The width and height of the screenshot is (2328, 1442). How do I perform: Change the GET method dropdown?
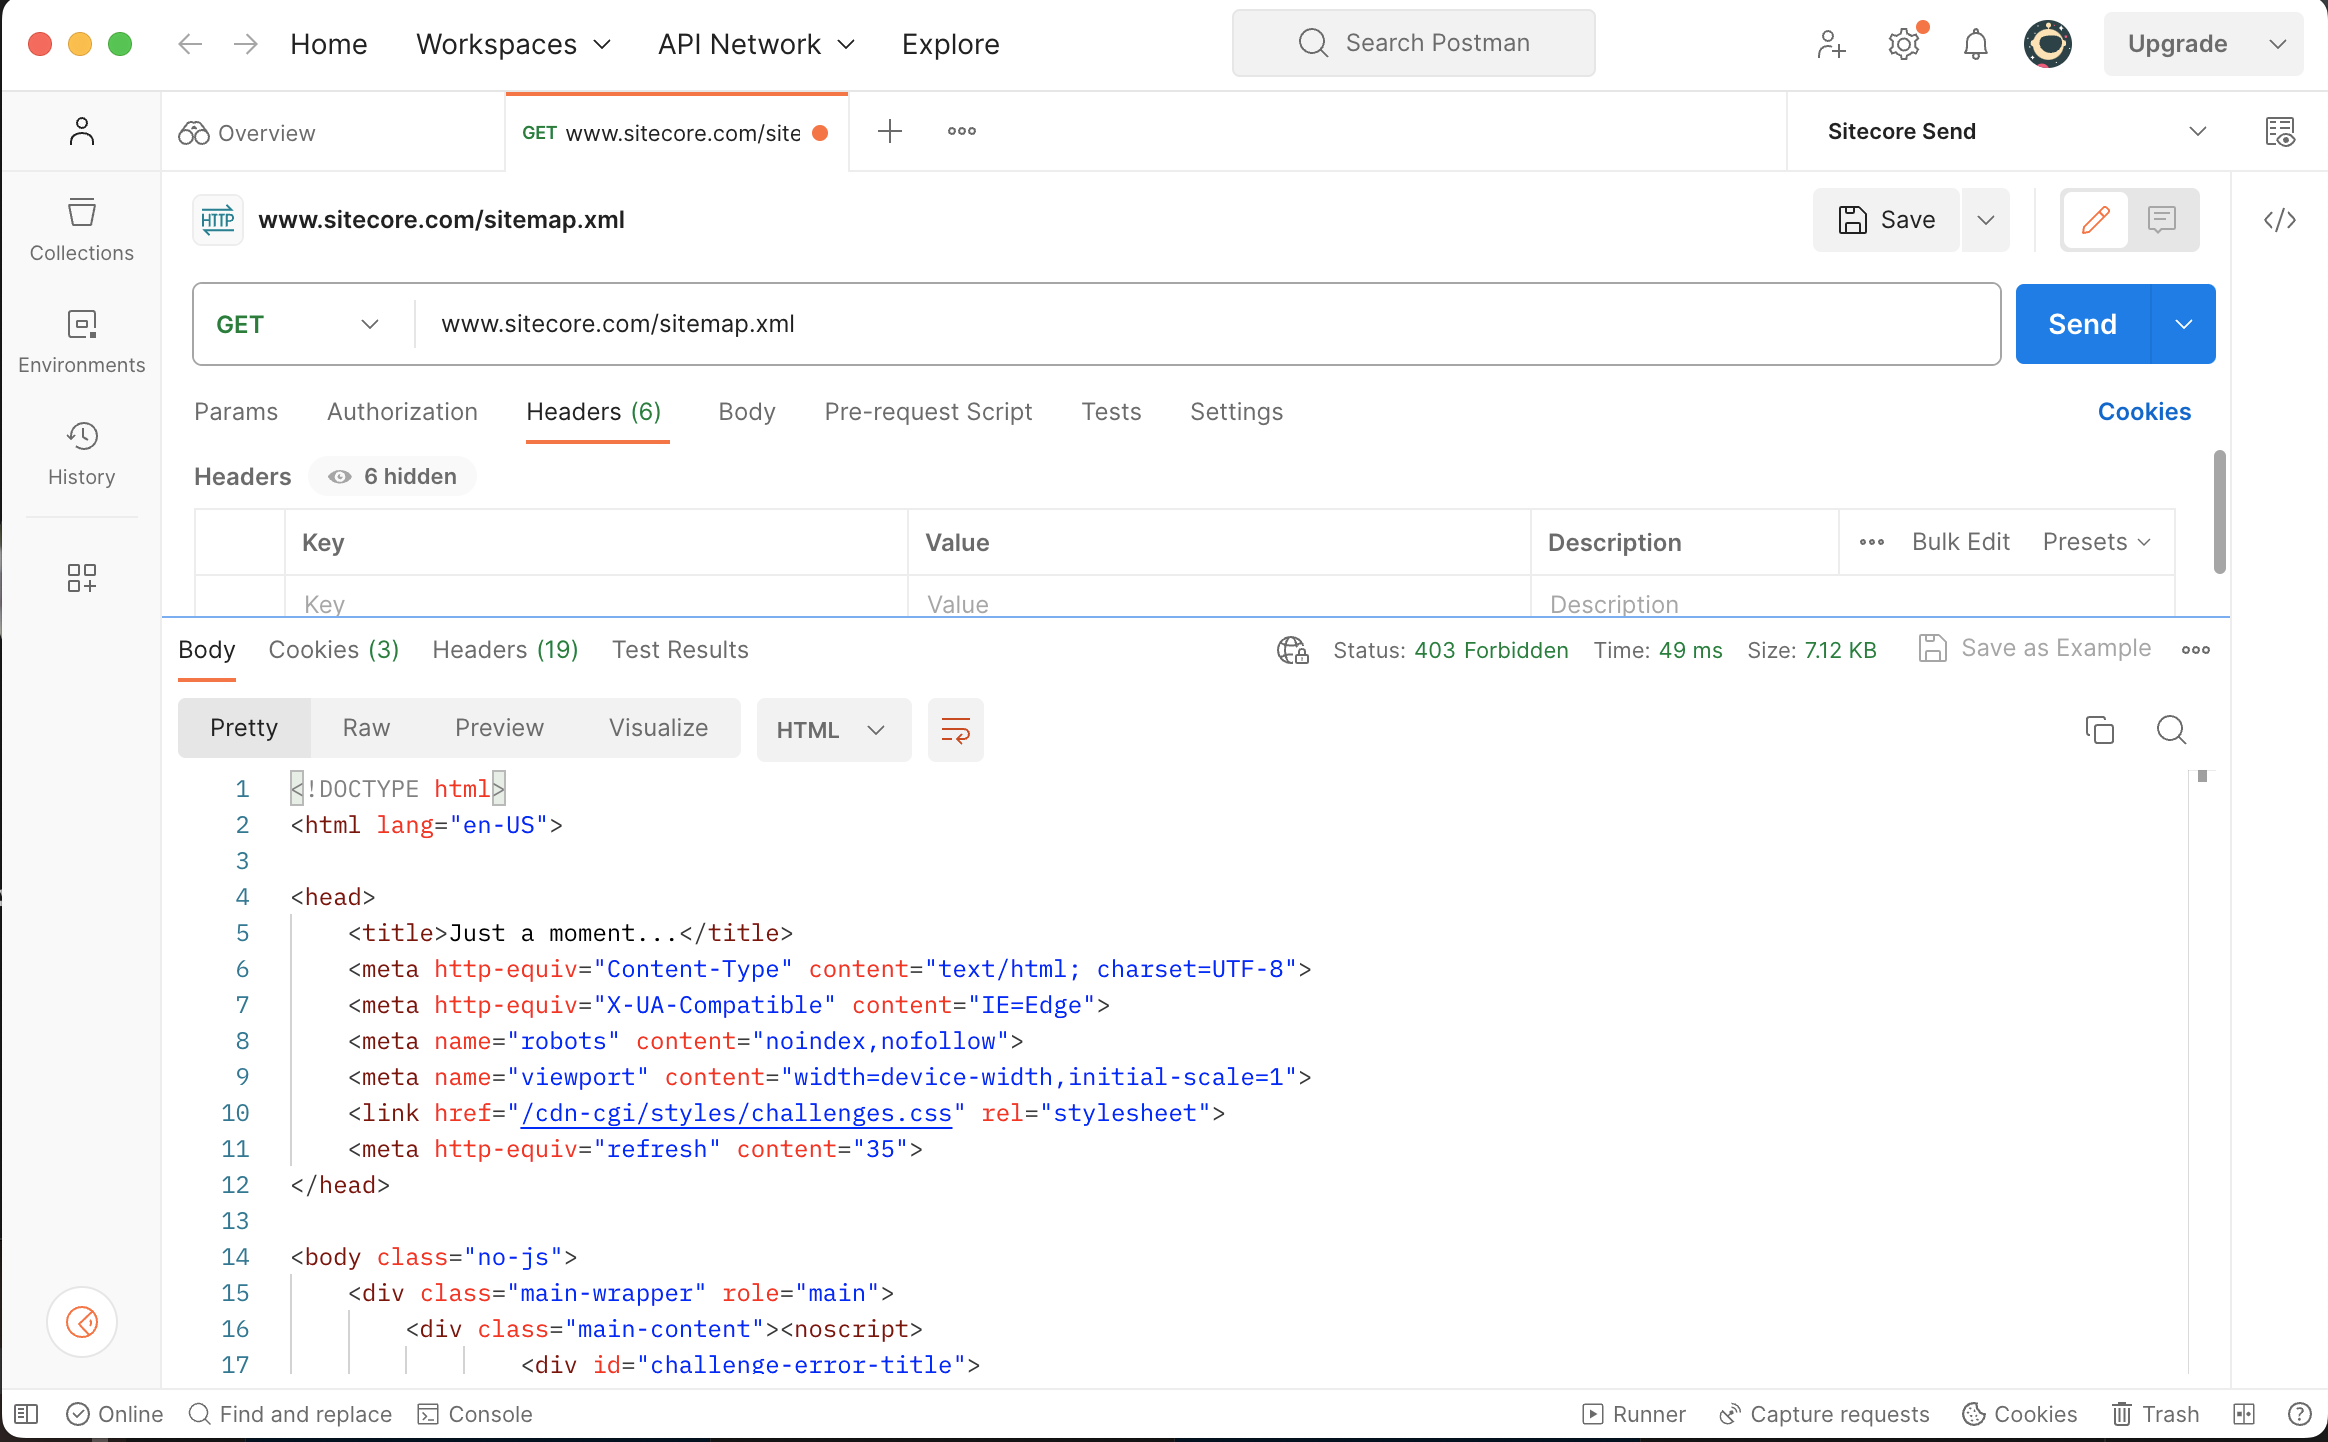(x=298, y=324)
